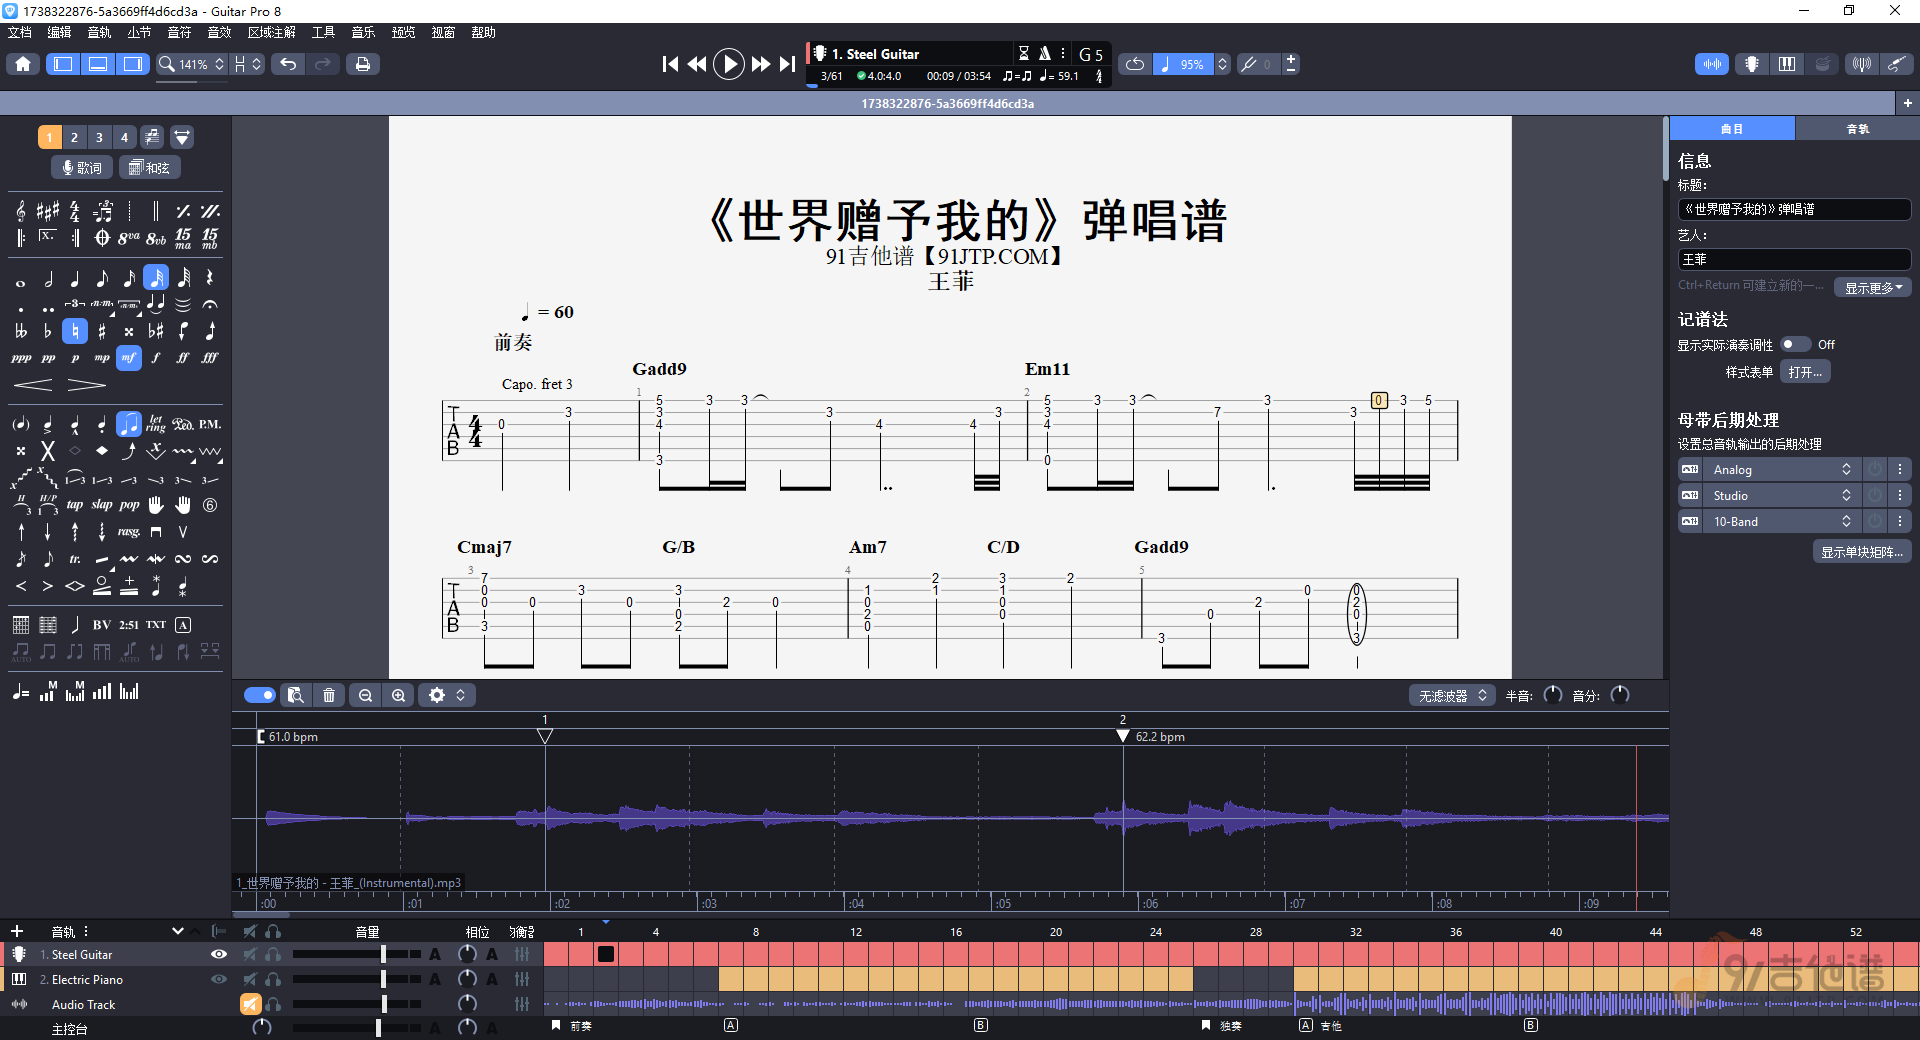This screenshot has width=1920, height=1040.
Task: Collapse the track list chevron
Action: click(178, 931)
